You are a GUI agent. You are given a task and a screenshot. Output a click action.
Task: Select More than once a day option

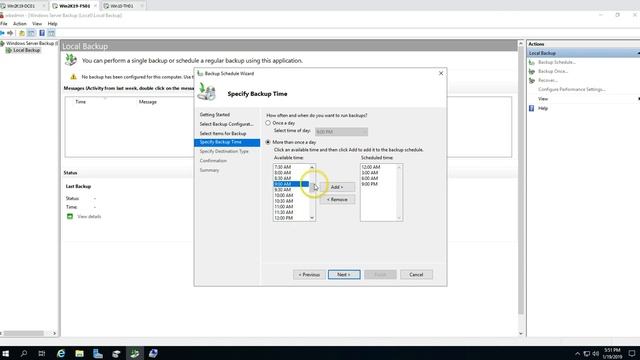[268, 142]
